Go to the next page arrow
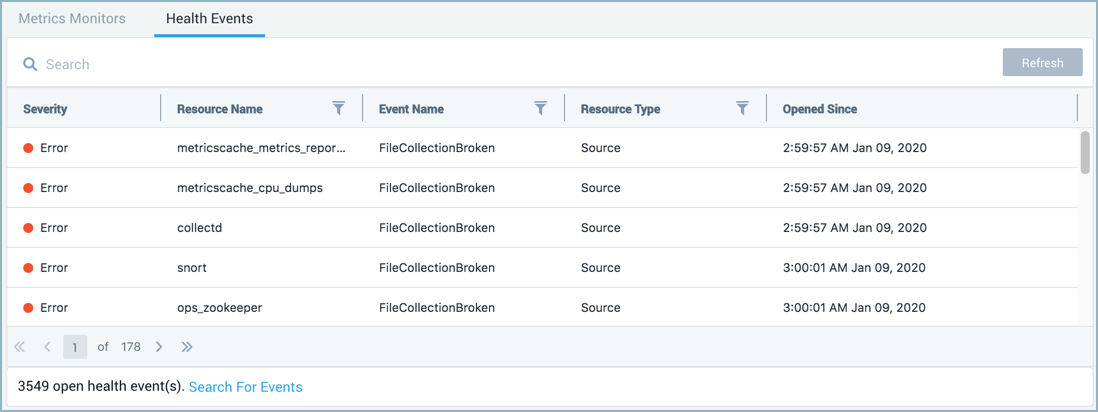The height and width of the screenshot is (412, 1098). coord(159,347)
